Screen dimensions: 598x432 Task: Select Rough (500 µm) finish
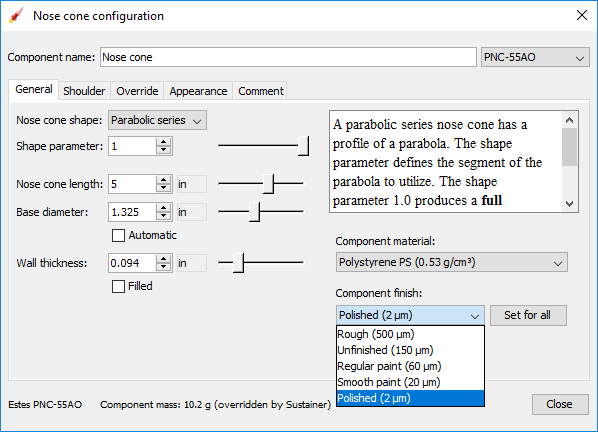(410, 334)
